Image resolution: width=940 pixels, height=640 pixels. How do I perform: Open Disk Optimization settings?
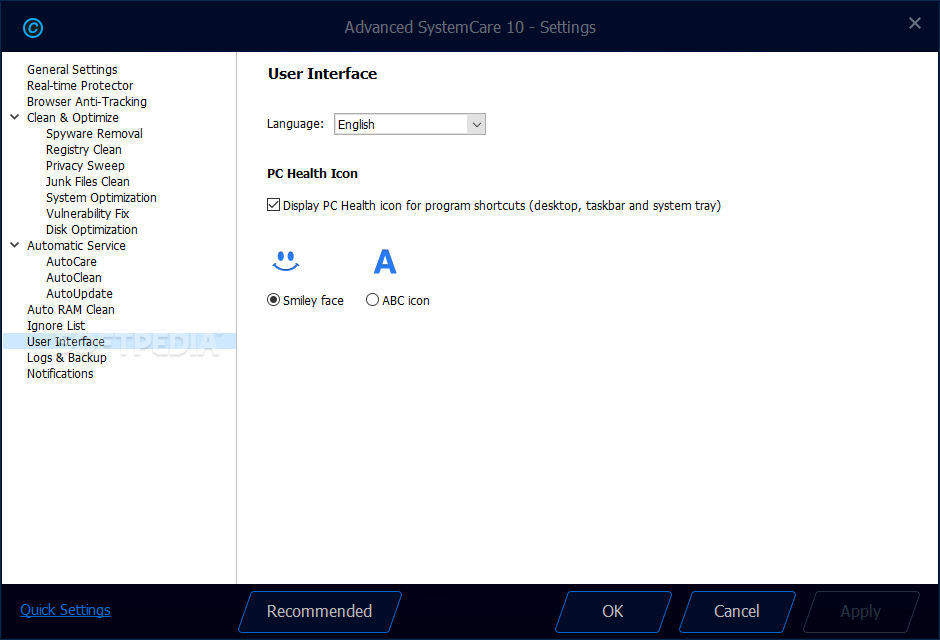91,230
